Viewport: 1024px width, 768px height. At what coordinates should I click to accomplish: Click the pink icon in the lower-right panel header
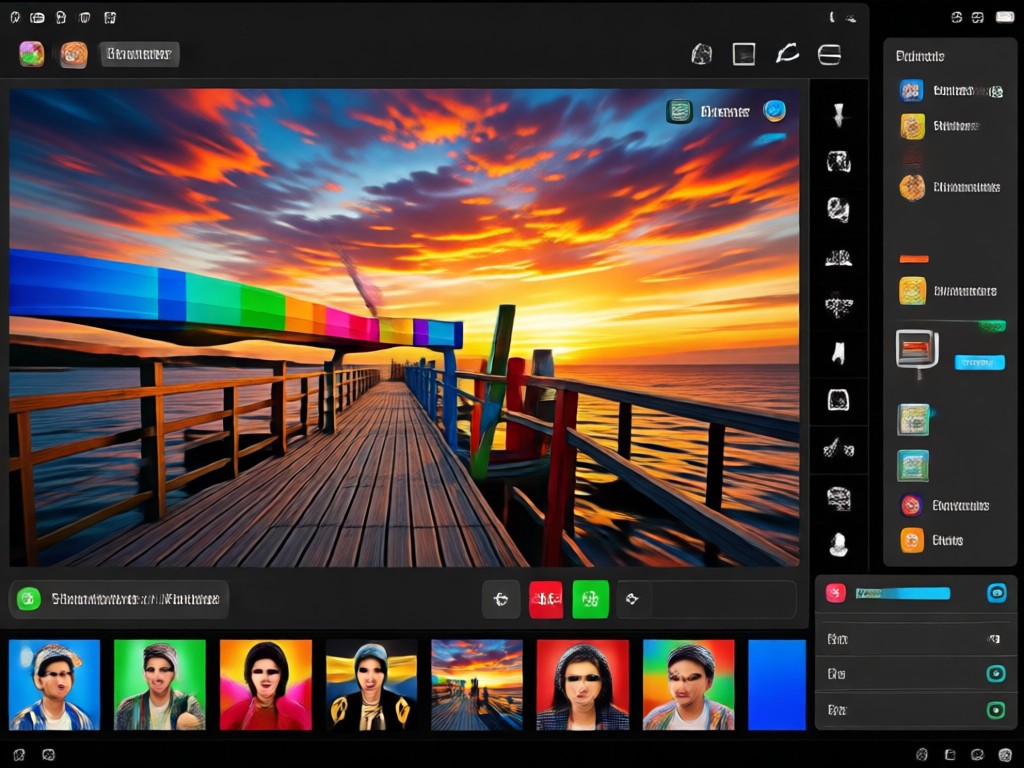pos(836,593)
